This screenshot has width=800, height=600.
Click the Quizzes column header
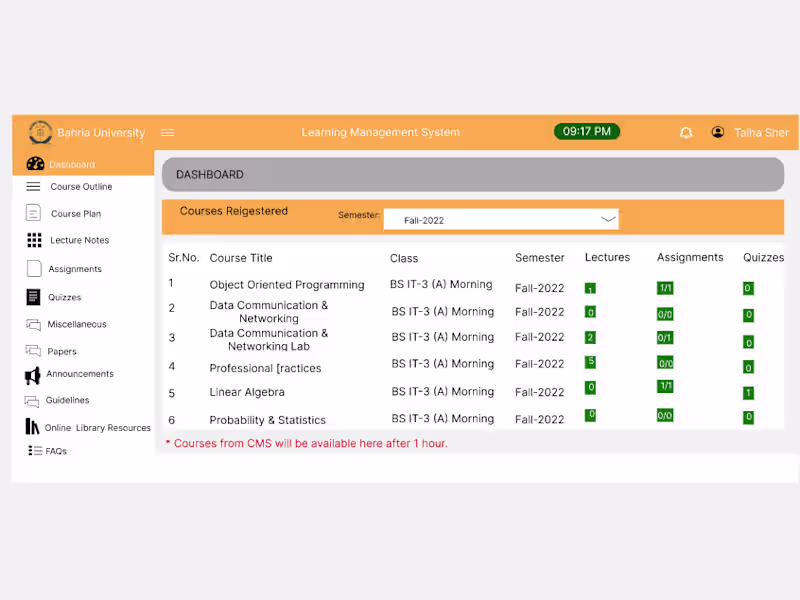[x=763, y=258]
